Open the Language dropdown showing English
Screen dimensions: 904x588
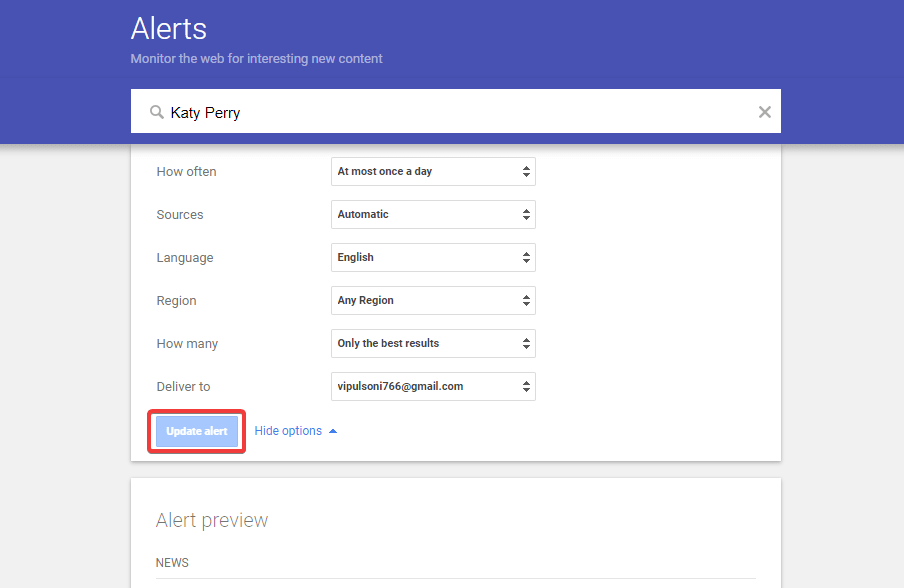(433, 258)
